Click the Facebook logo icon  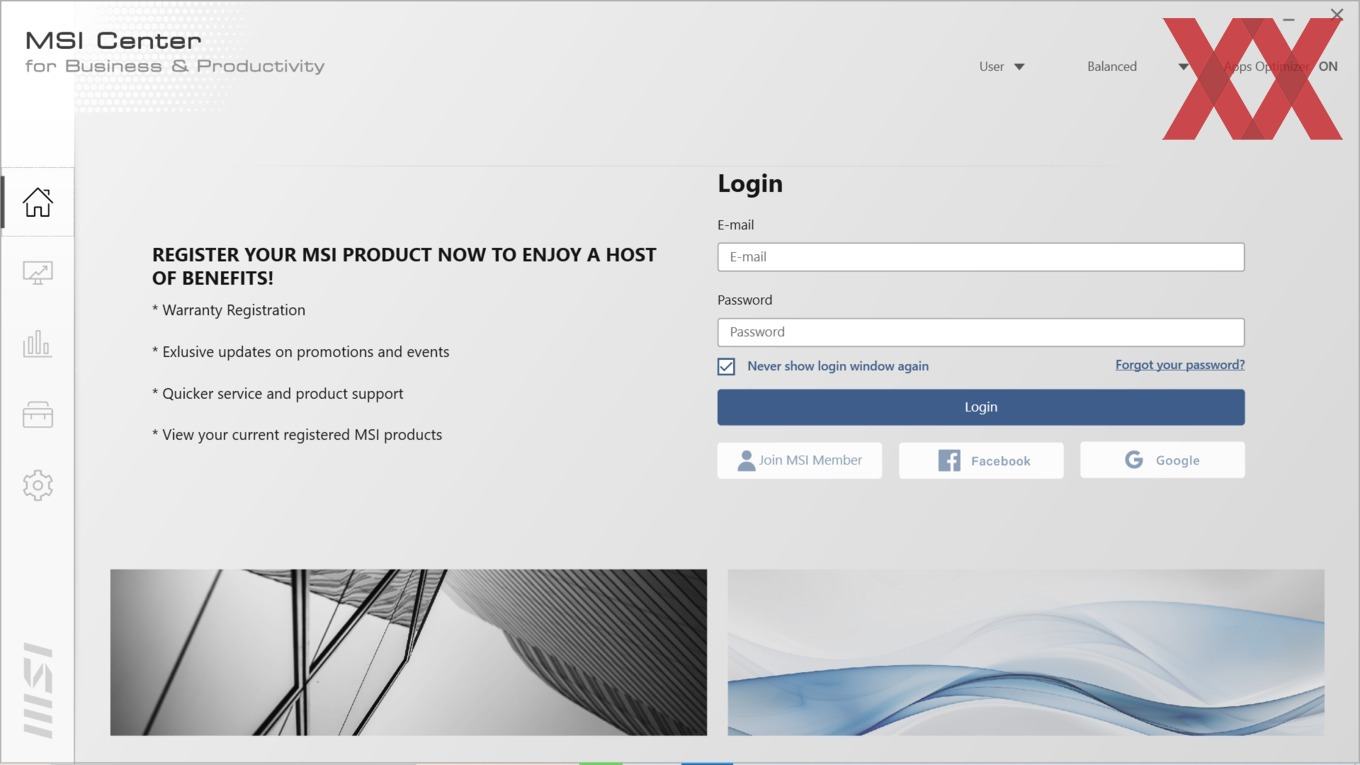[x=949, y=460]
